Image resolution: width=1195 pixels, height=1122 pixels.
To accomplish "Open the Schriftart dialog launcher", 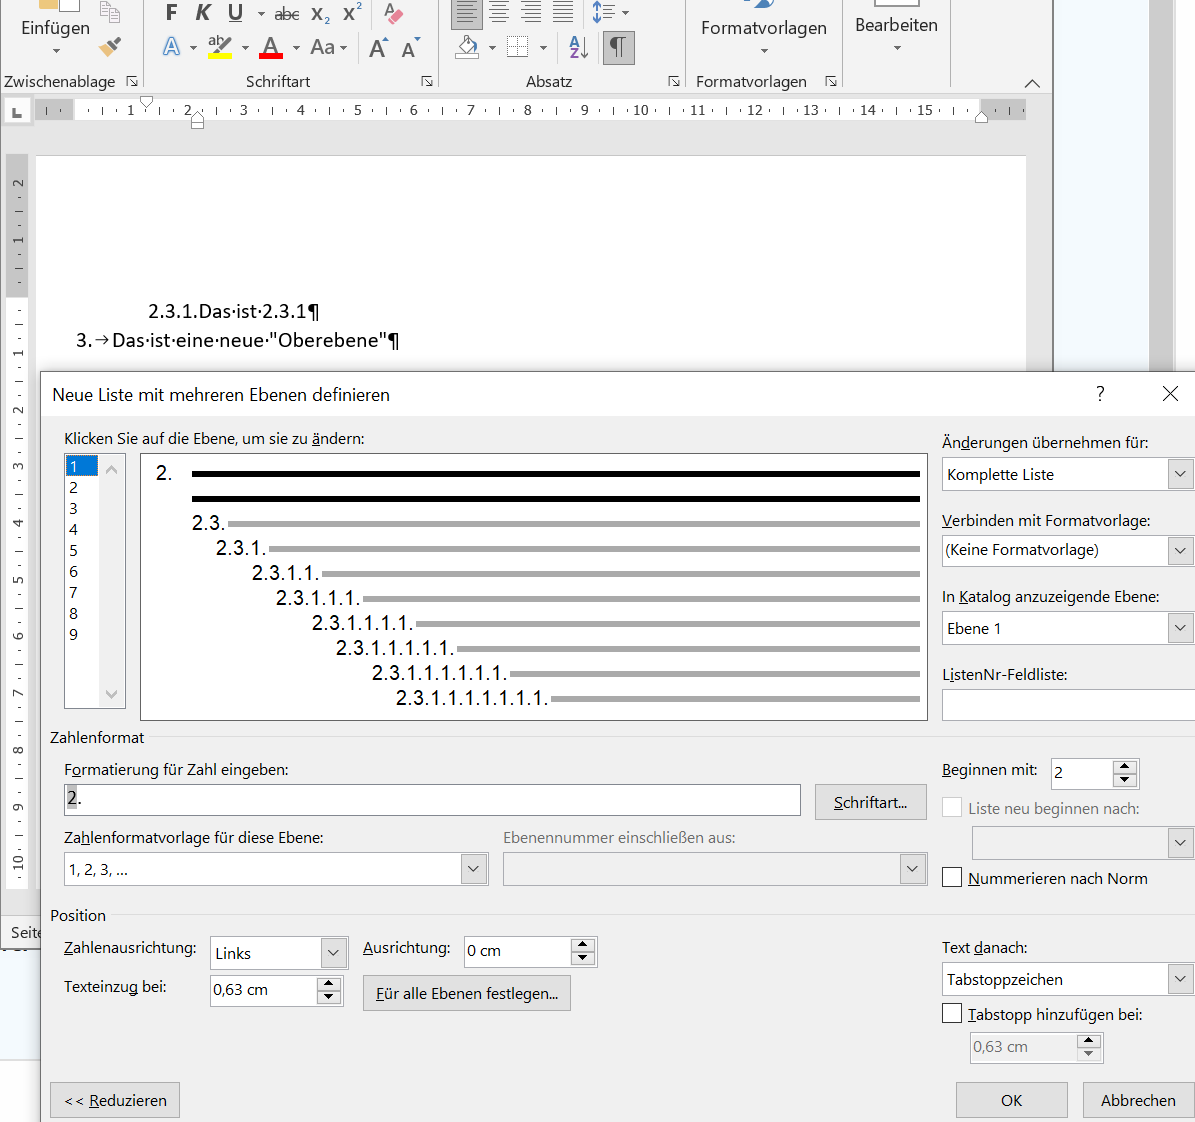I will click(427, 81).
